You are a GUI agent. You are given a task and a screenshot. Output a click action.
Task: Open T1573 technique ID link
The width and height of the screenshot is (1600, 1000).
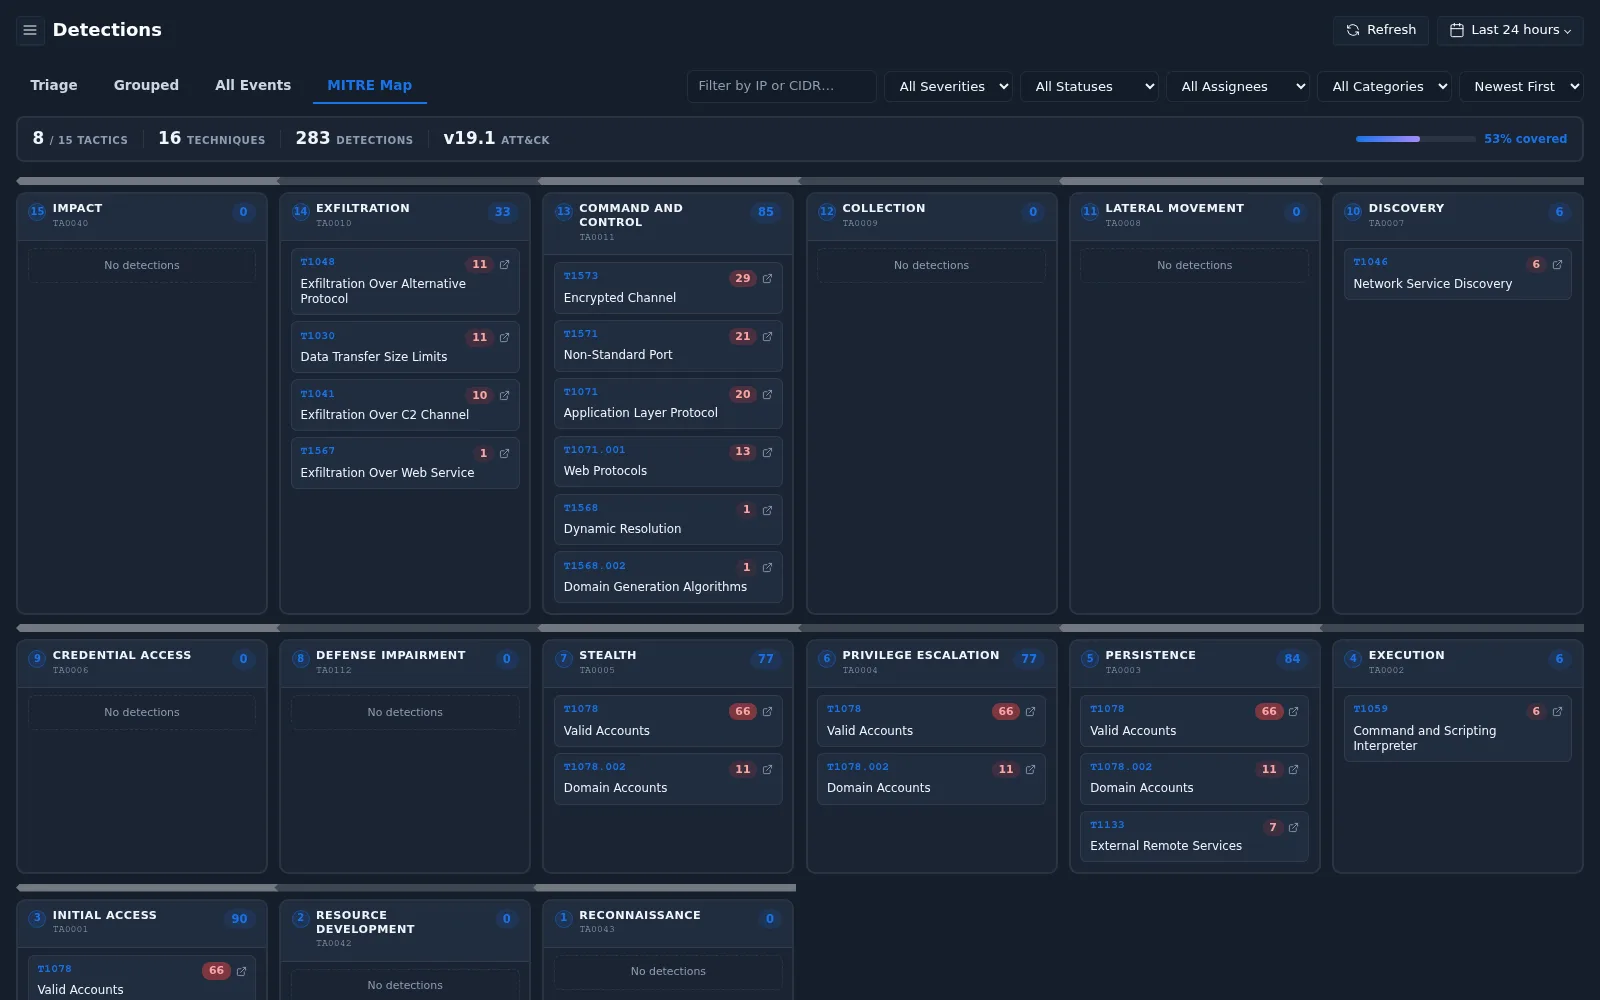tap(581, 276)
